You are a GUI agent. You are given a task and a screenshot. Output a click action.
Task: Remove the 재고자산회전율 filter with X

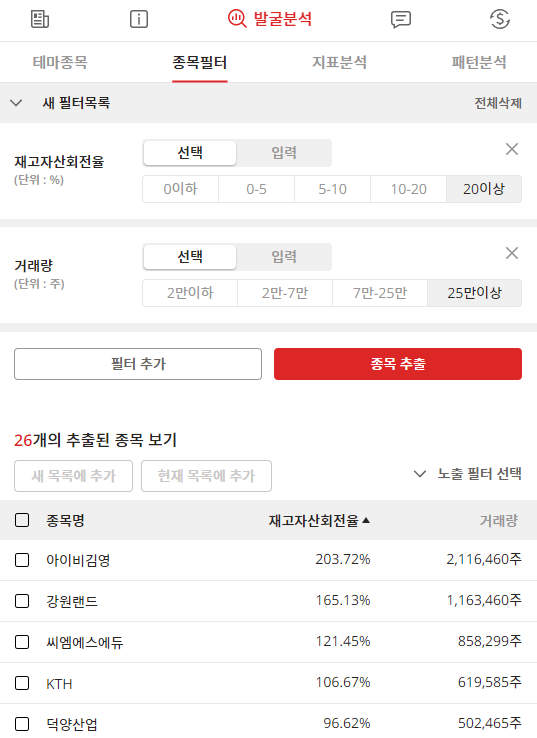click(x=512, y=149)
